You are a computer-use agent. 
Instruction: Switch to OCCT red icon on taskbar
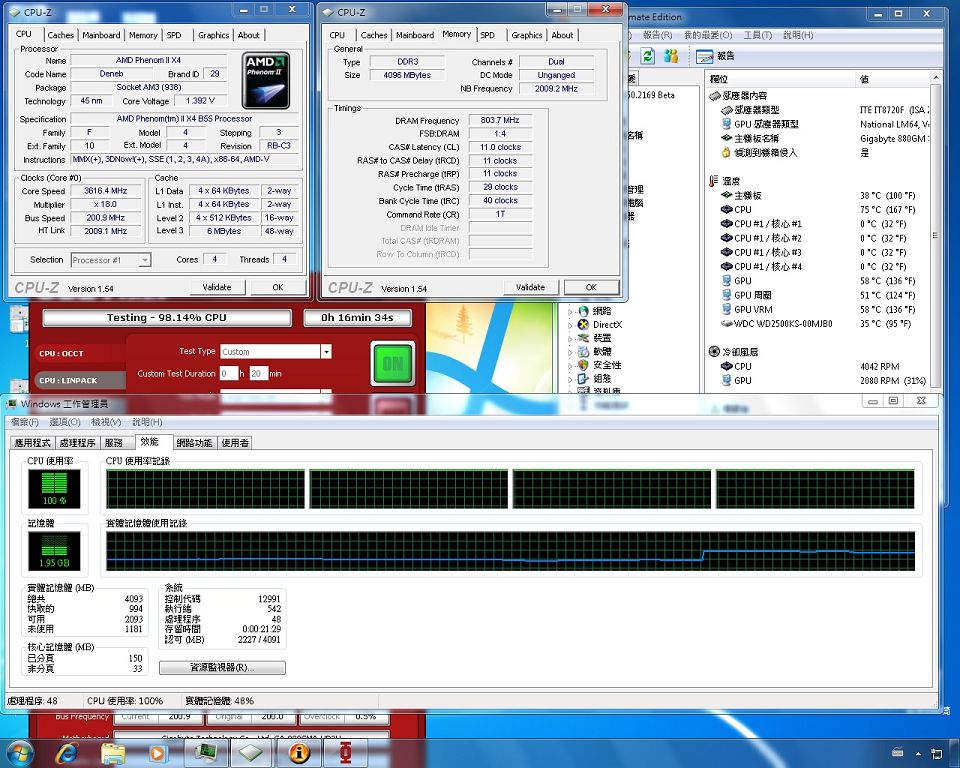click(345, 752)
